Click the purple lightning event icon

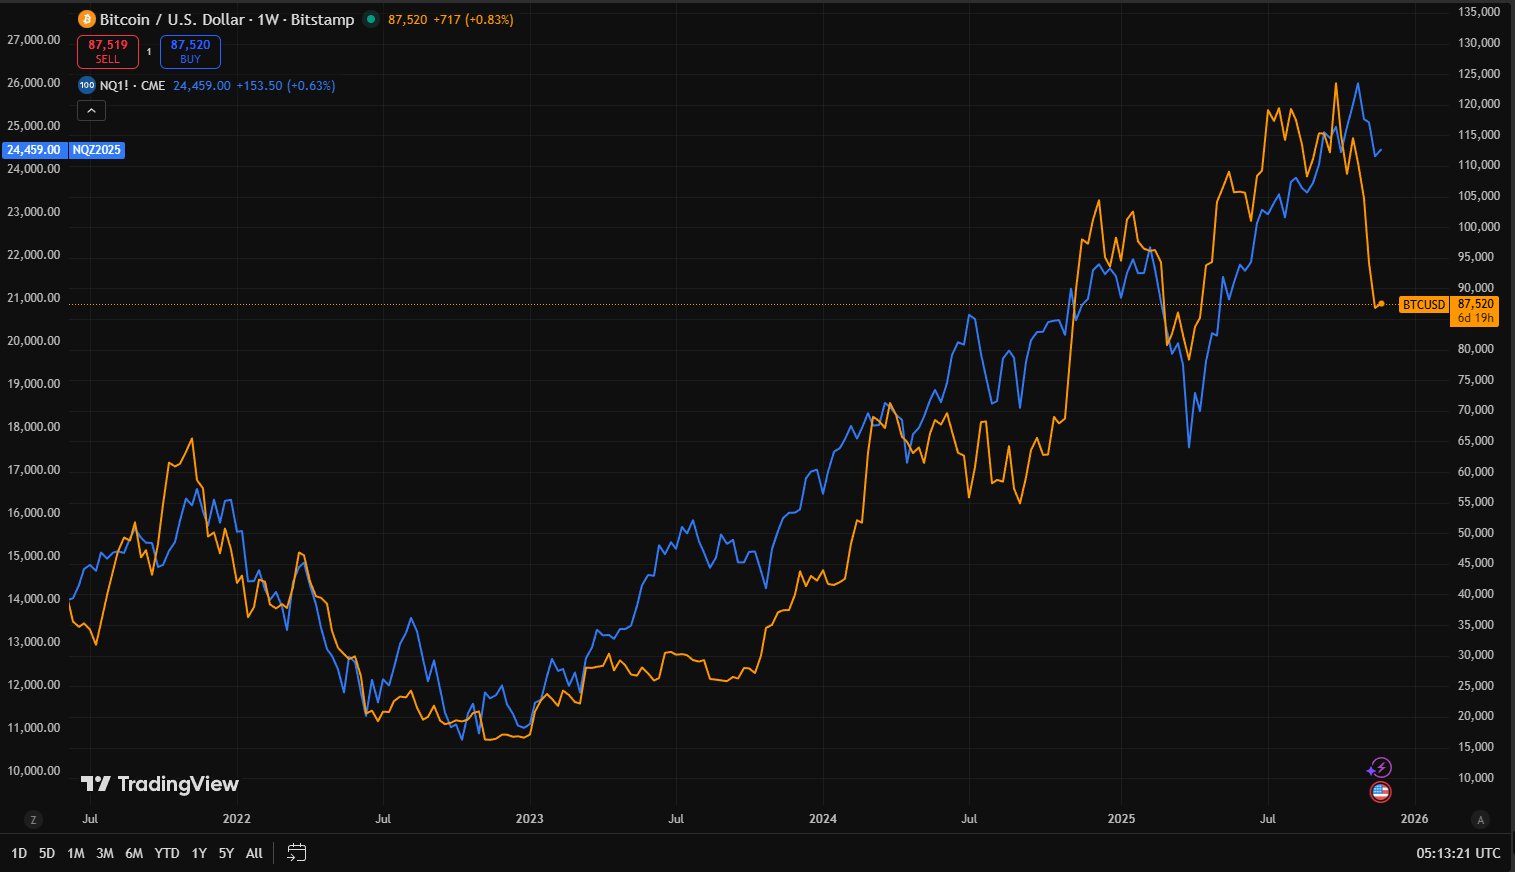1380,768
